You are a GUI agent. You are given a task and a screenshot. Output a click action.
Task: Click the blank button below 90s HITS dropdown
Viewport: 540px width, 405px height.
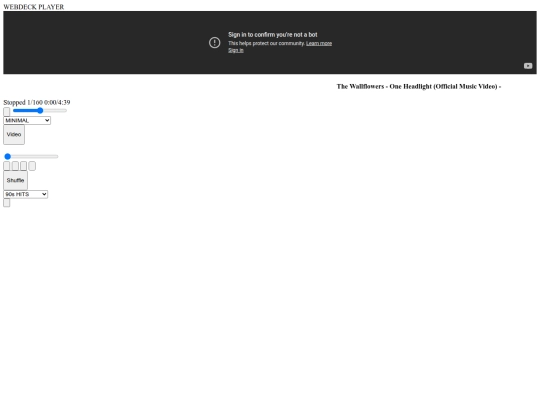coord(7,203)
